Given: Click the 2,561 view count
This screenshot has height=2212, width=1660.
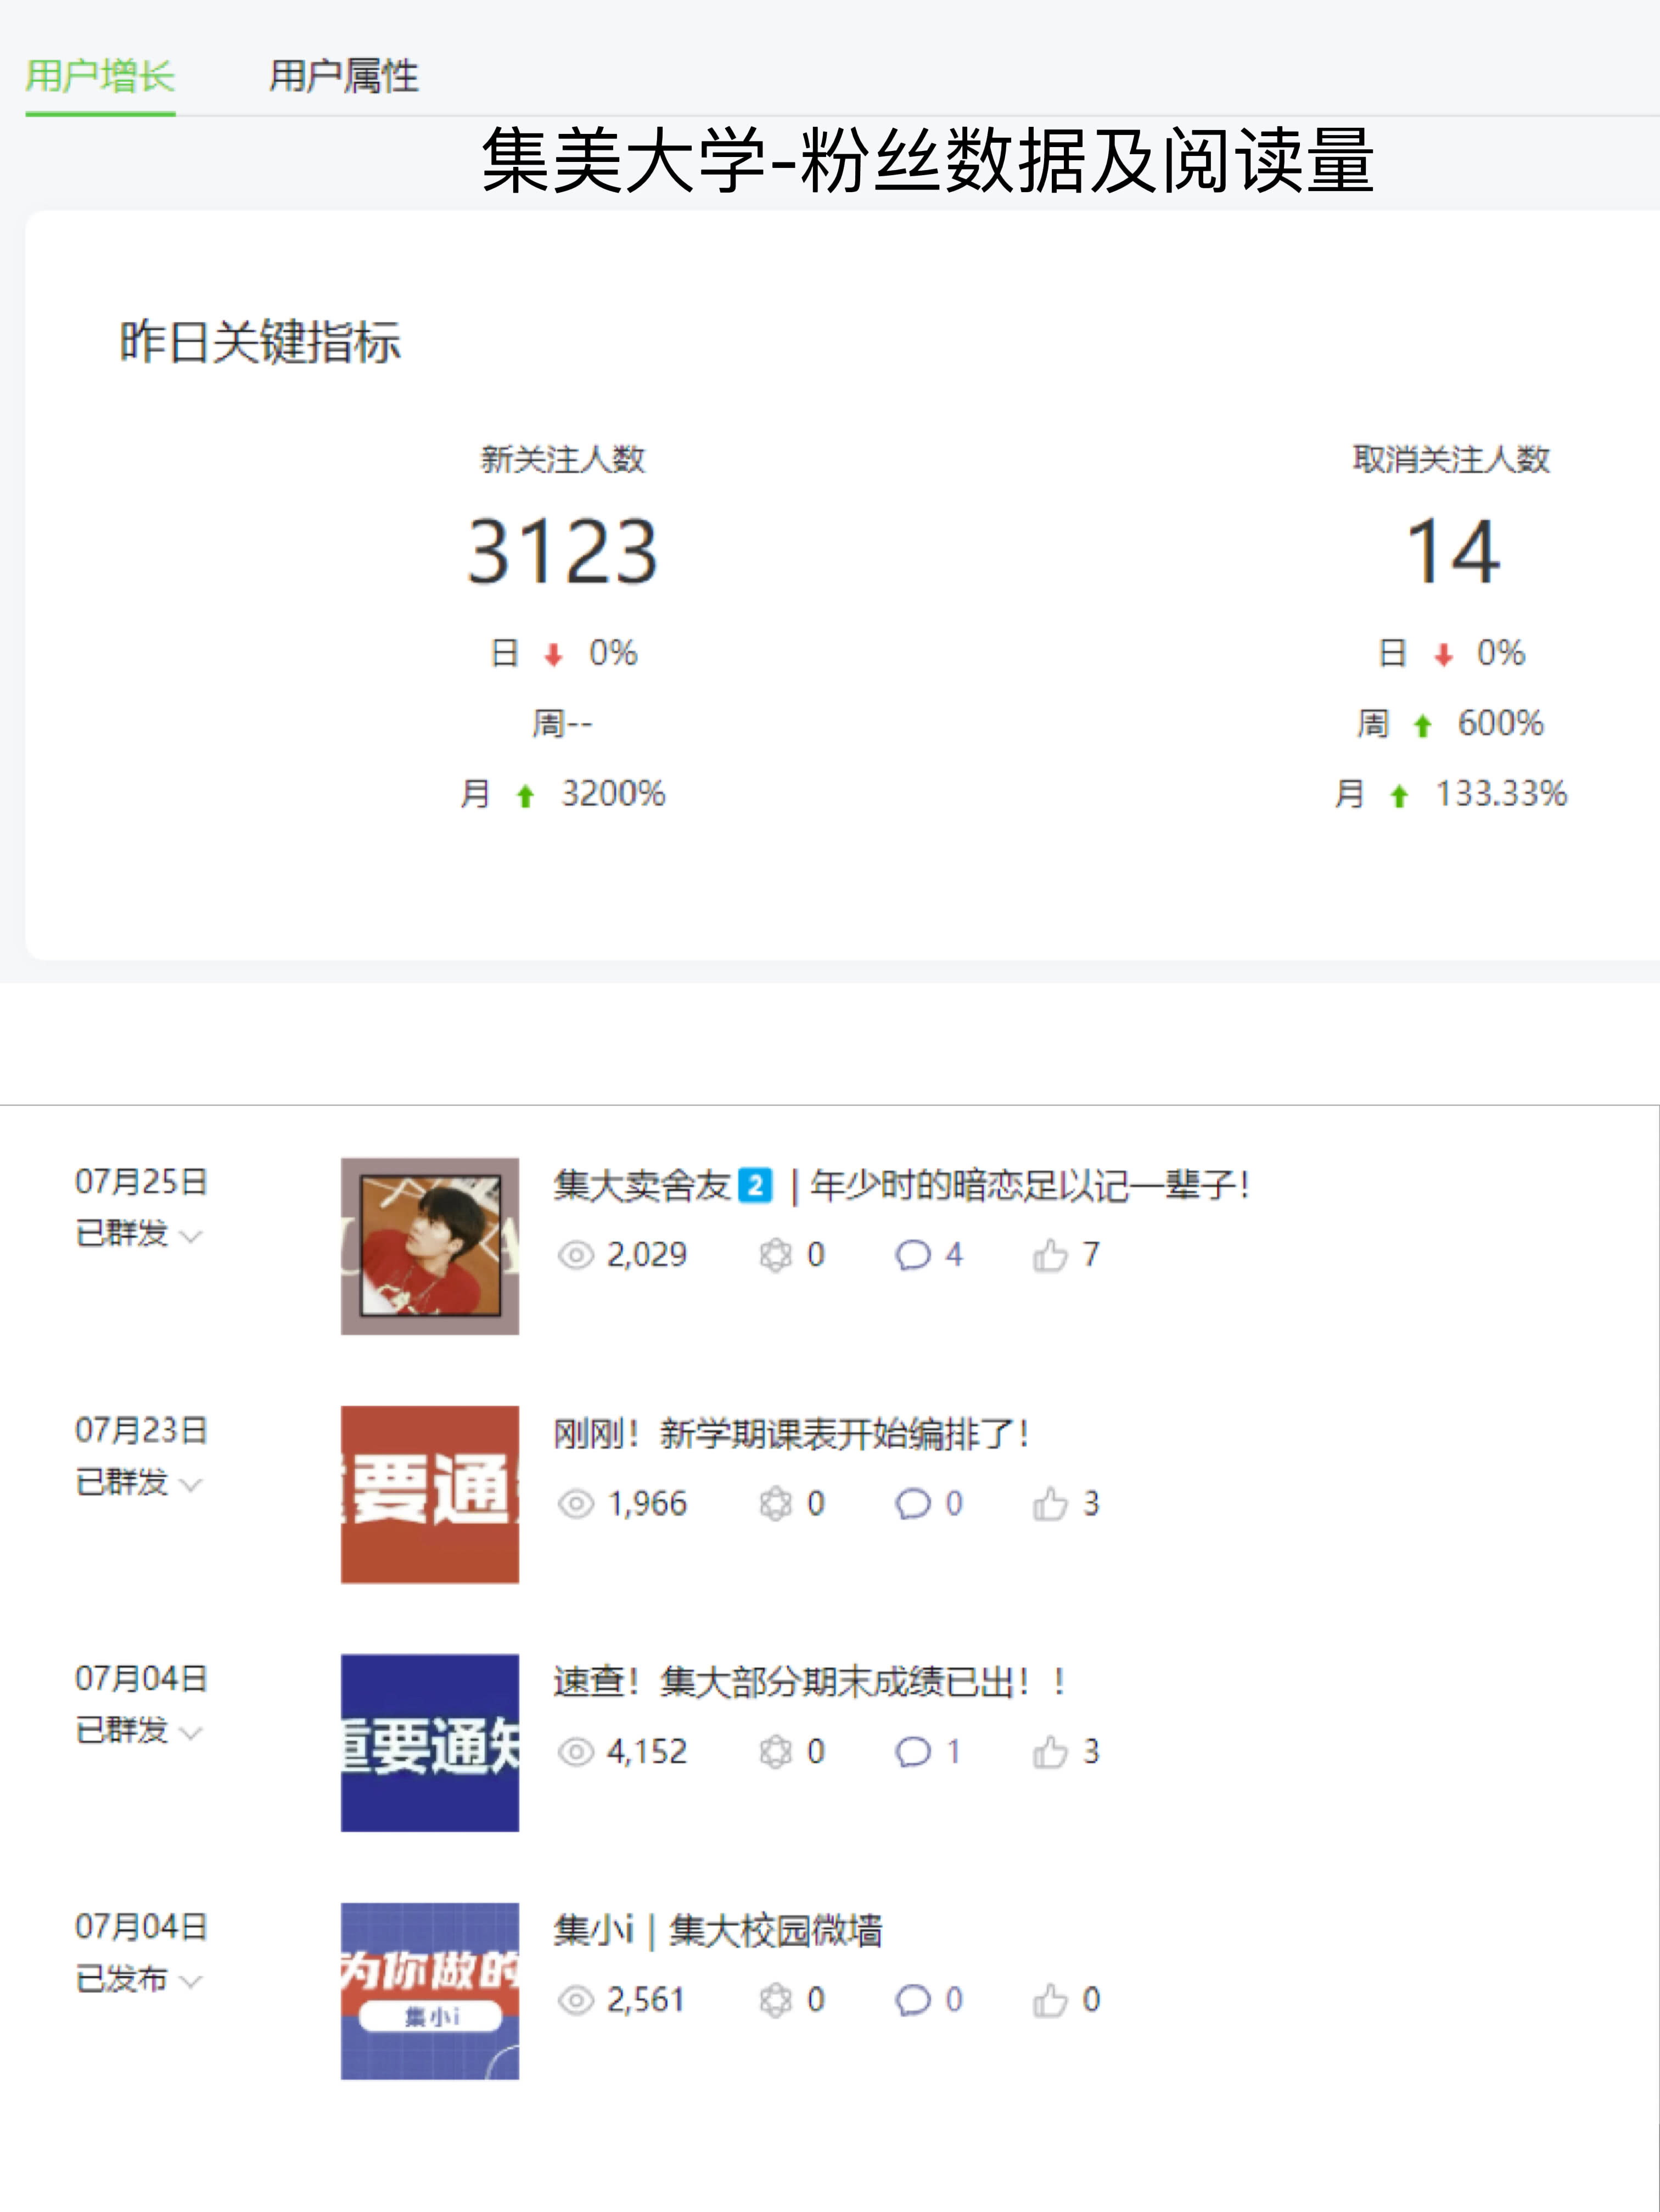Looking at the screenshot, I should point(646,2000).
